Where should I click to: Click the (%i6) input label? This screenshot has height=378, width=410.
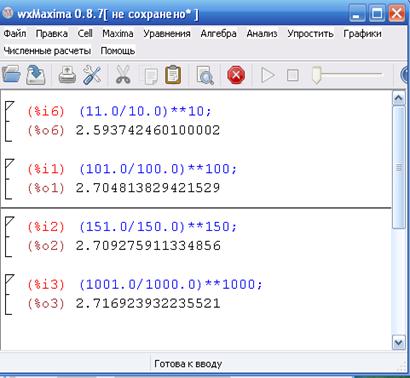pos(46,111)
